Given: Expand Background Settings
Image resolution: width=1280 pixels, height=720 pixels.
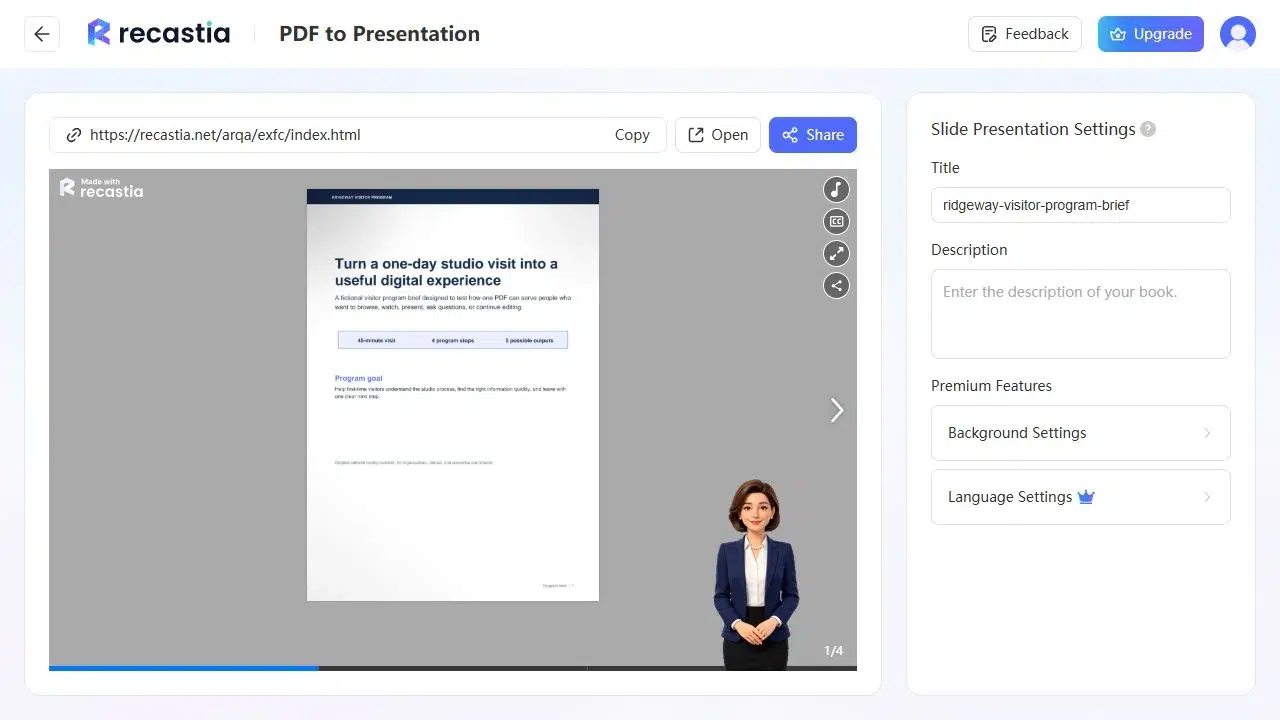Looking at the screenshot, I should click(x=1081, y=433).
